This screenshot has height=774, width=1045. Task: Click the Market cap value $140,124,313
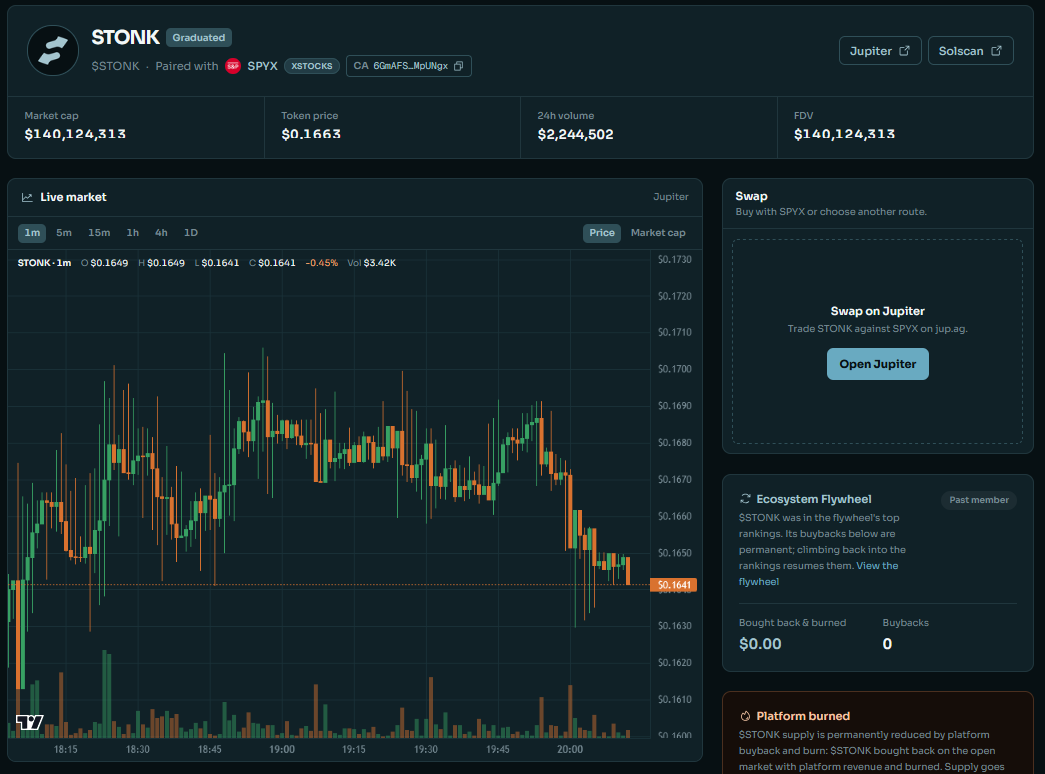click(75, 134)
